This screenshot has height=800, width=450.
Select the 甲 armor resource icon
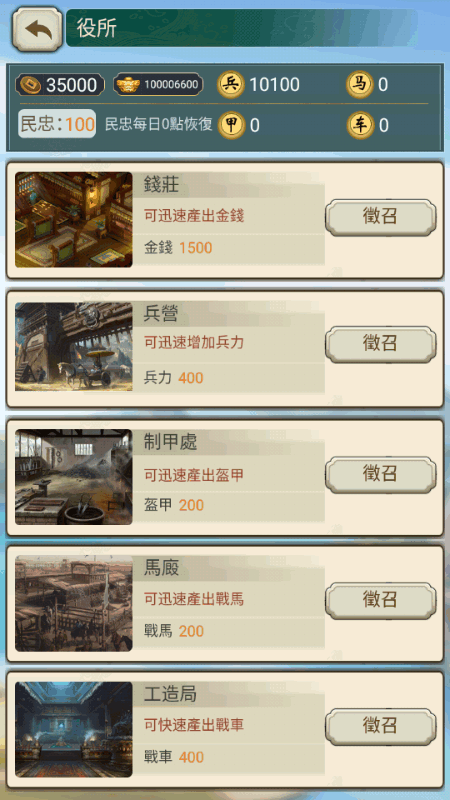(x=231, y=125)
